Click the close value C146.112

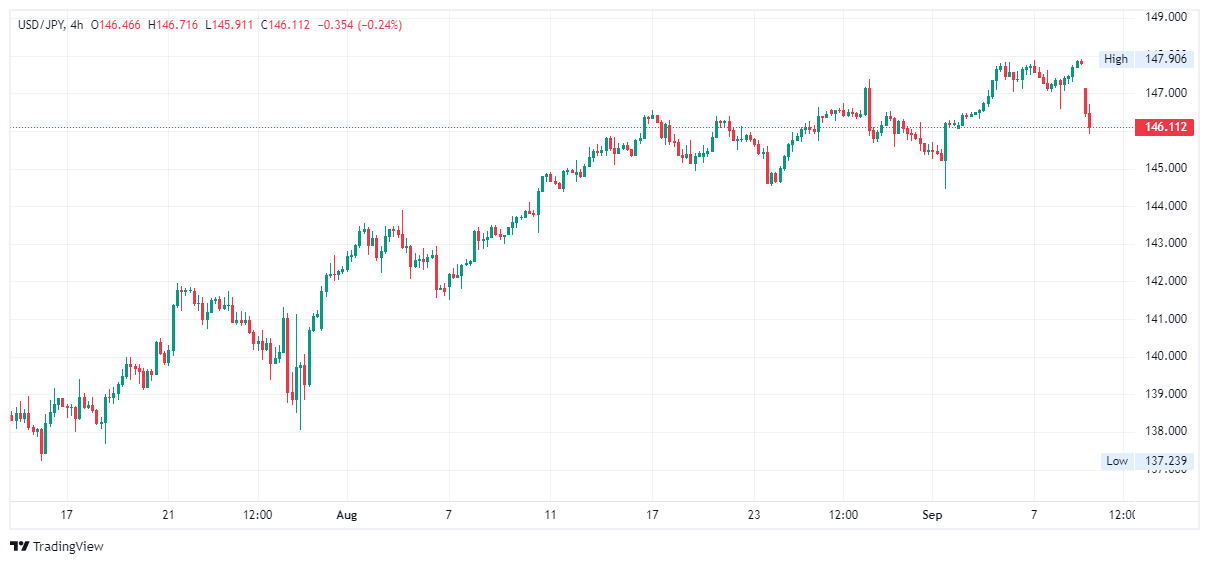tap(286, 25)
